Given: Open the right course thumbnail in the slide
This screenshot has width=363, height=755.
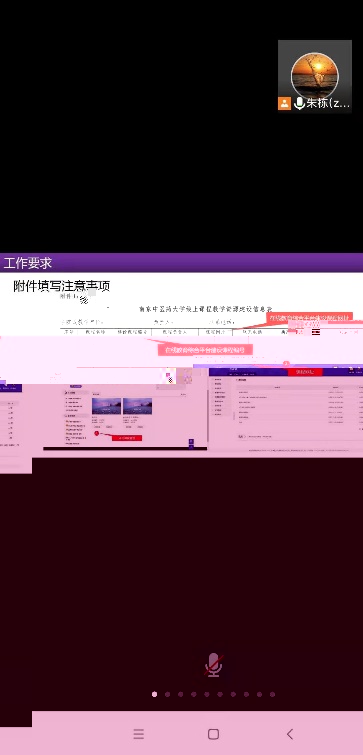Looking at the screenshot, I should pyautogui.click(x=138, y=406).
